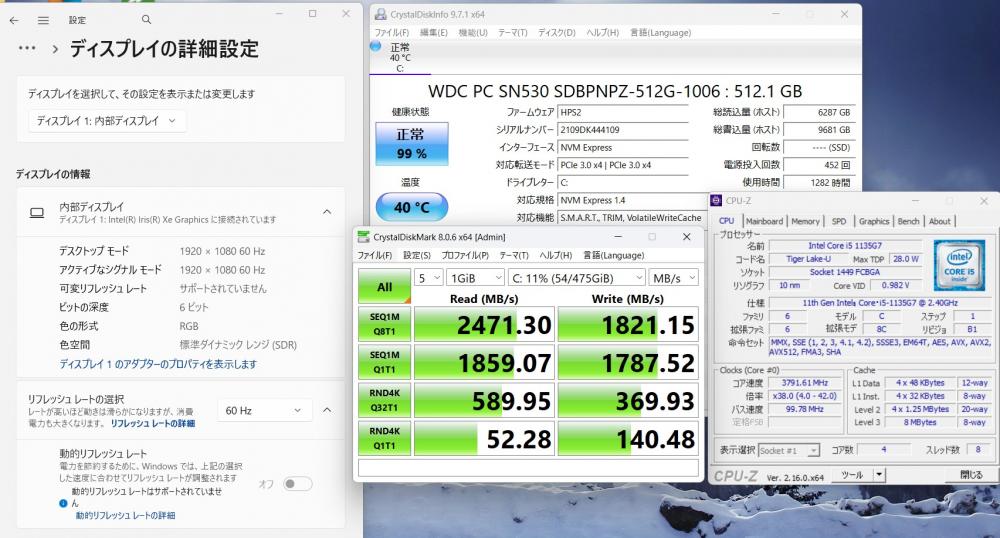This screenshot has width=1000, height=538.
Task: Open the 60 Hz refresh rate dropdown
Action: click(x=265, y=411)
